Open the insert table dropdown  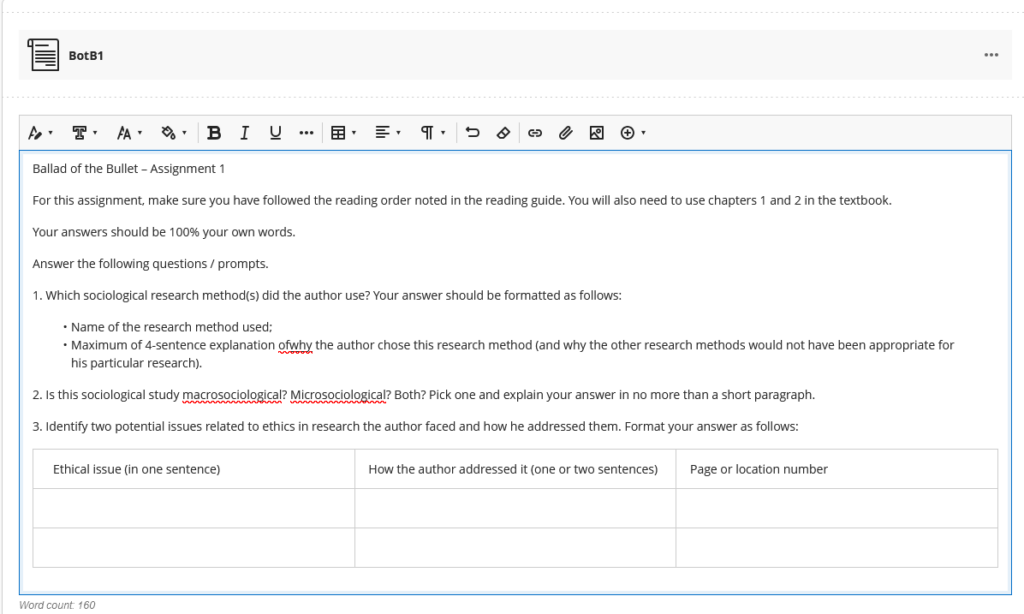(x=343, y=133)
